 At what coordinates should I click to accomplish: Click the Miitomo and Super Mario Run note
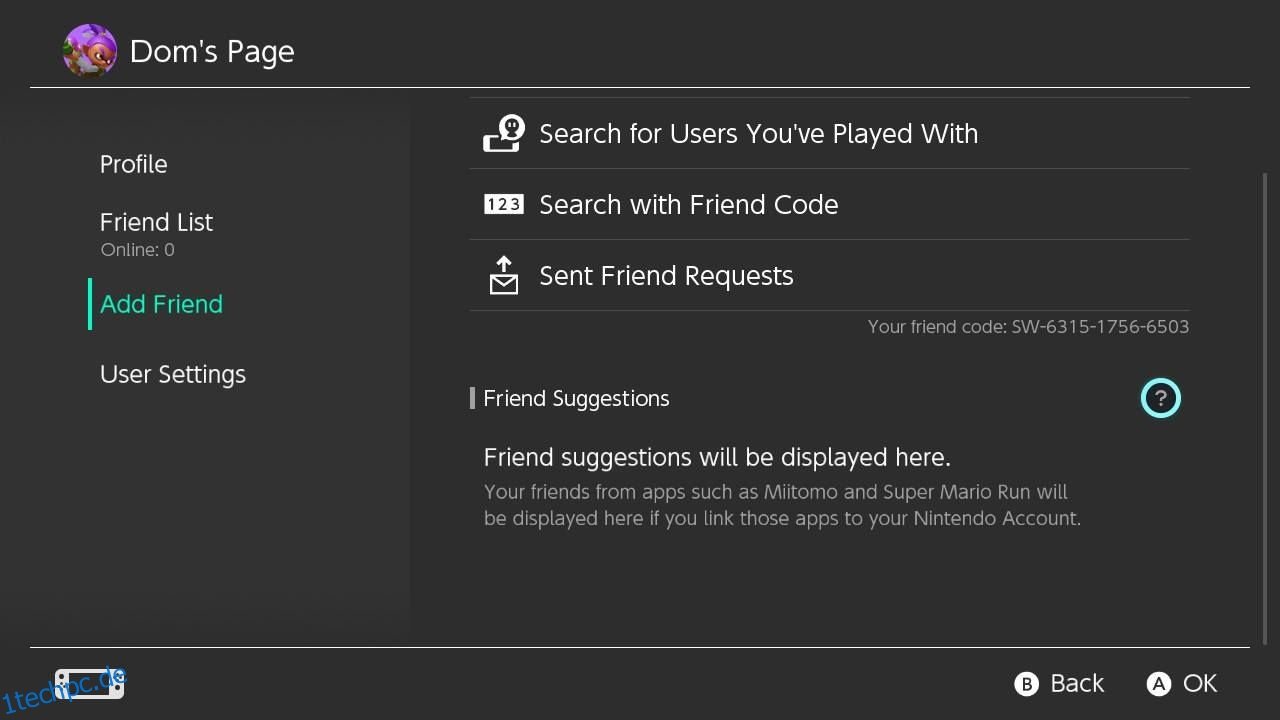782,505
